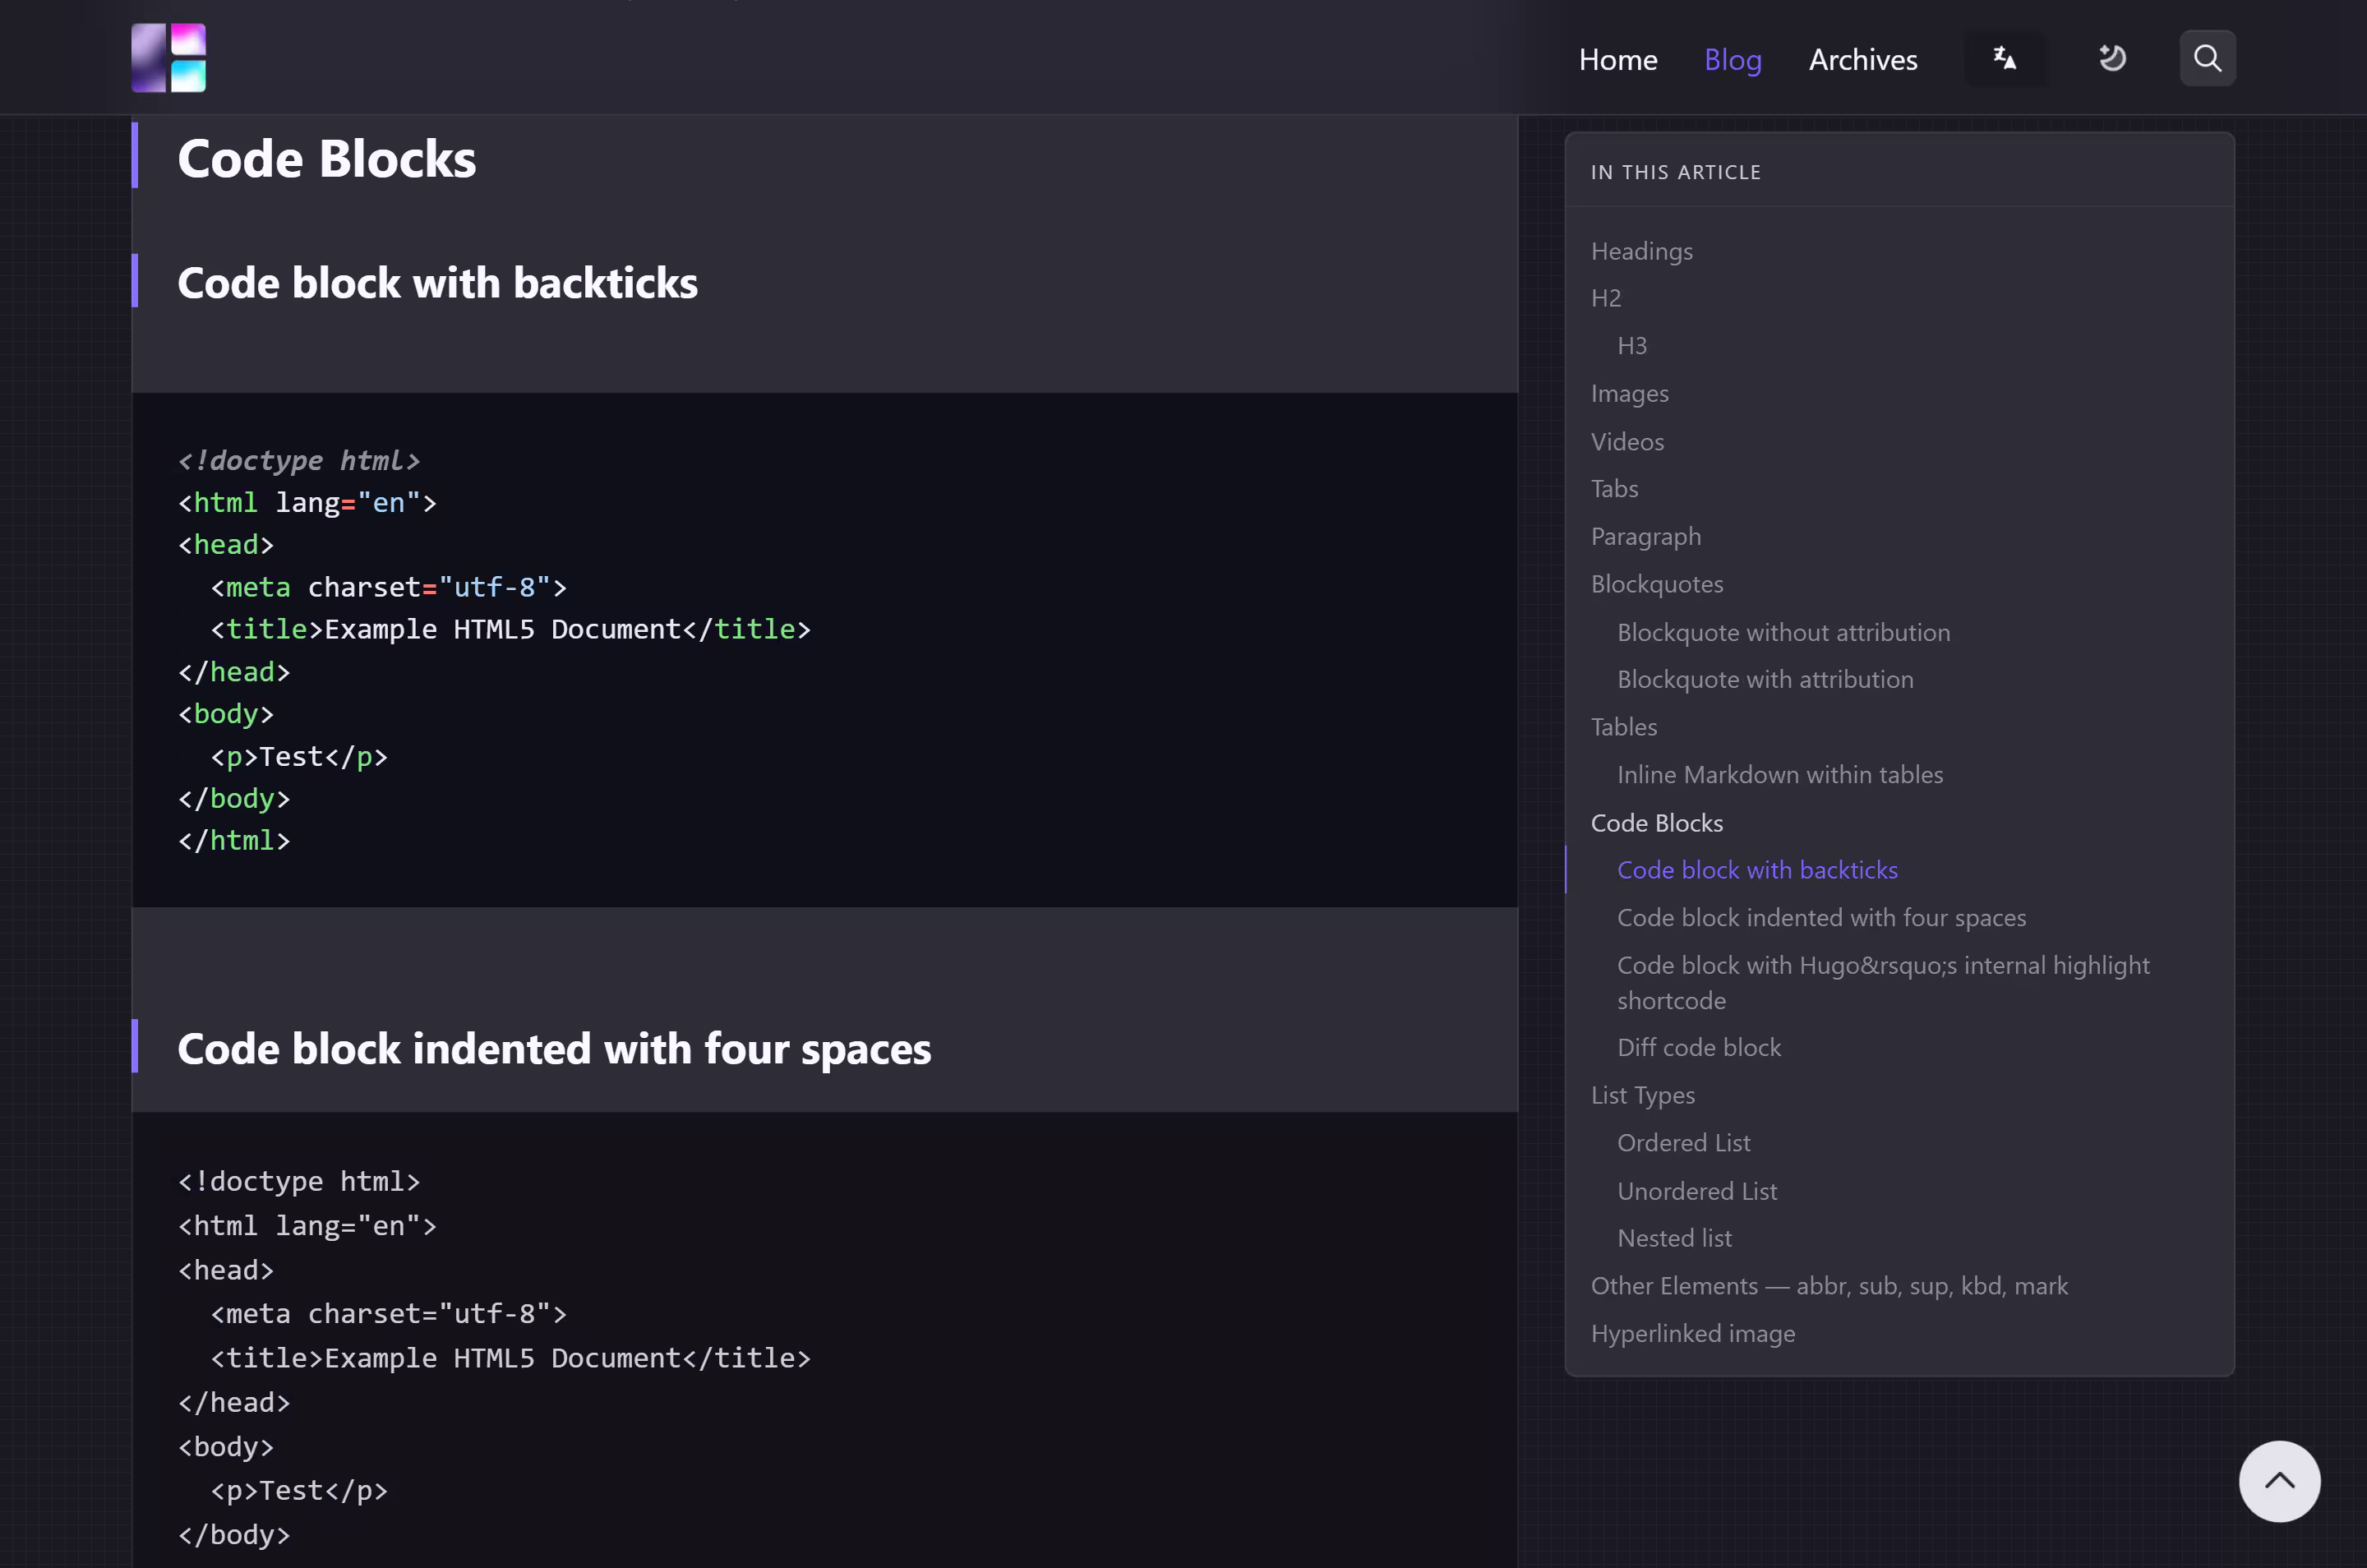Open the Tabs section from the outline
The image size is (2367, 1568).
[x=1614, y=488]
